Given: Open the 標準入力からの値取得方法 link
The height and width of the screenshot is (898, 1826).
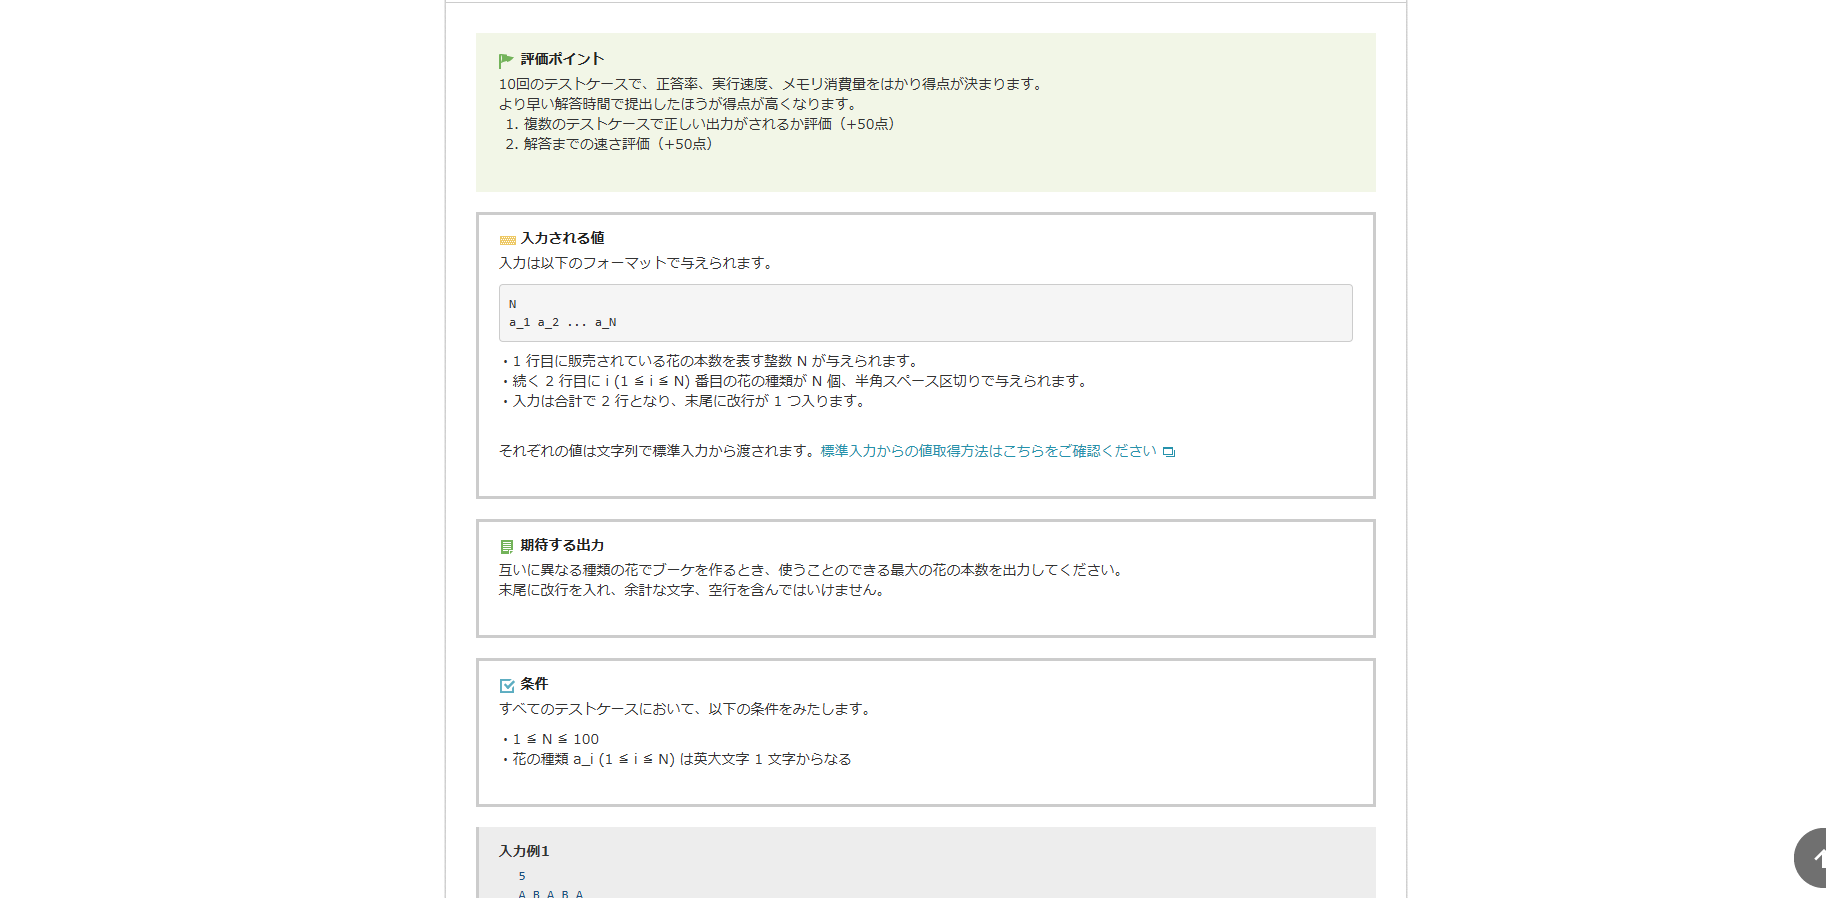Looking at the screenshot, I should 988,451.
